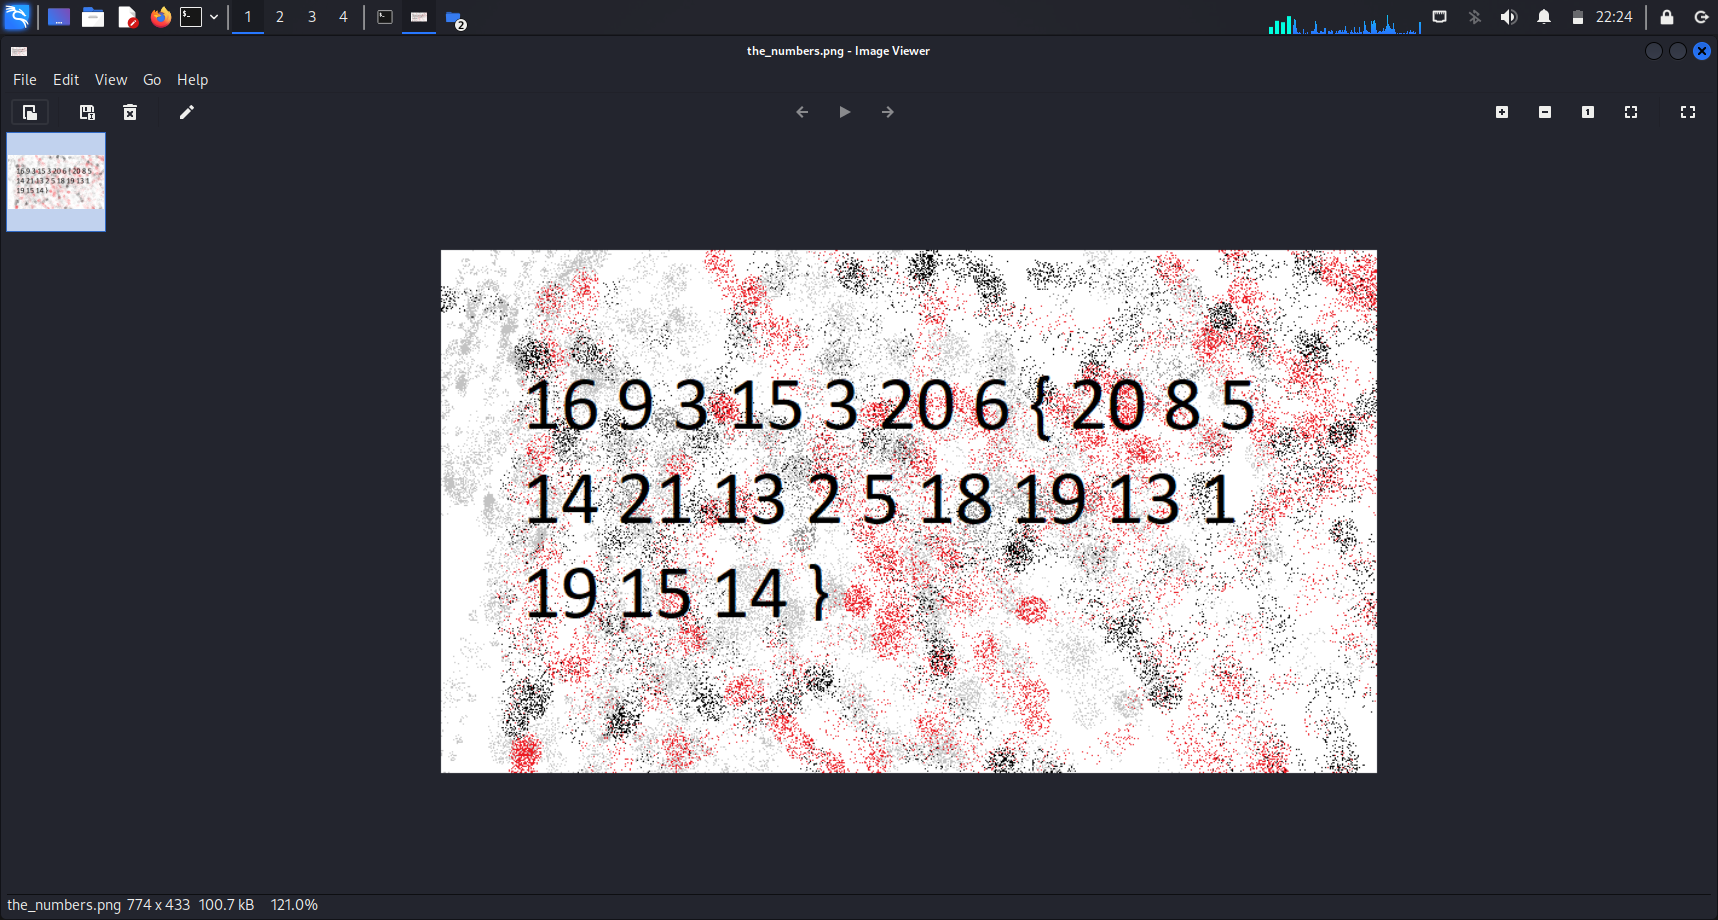Click the Open image toolbar icon
Viewport: 1718px width, 920px height.
tap(30, 112)
